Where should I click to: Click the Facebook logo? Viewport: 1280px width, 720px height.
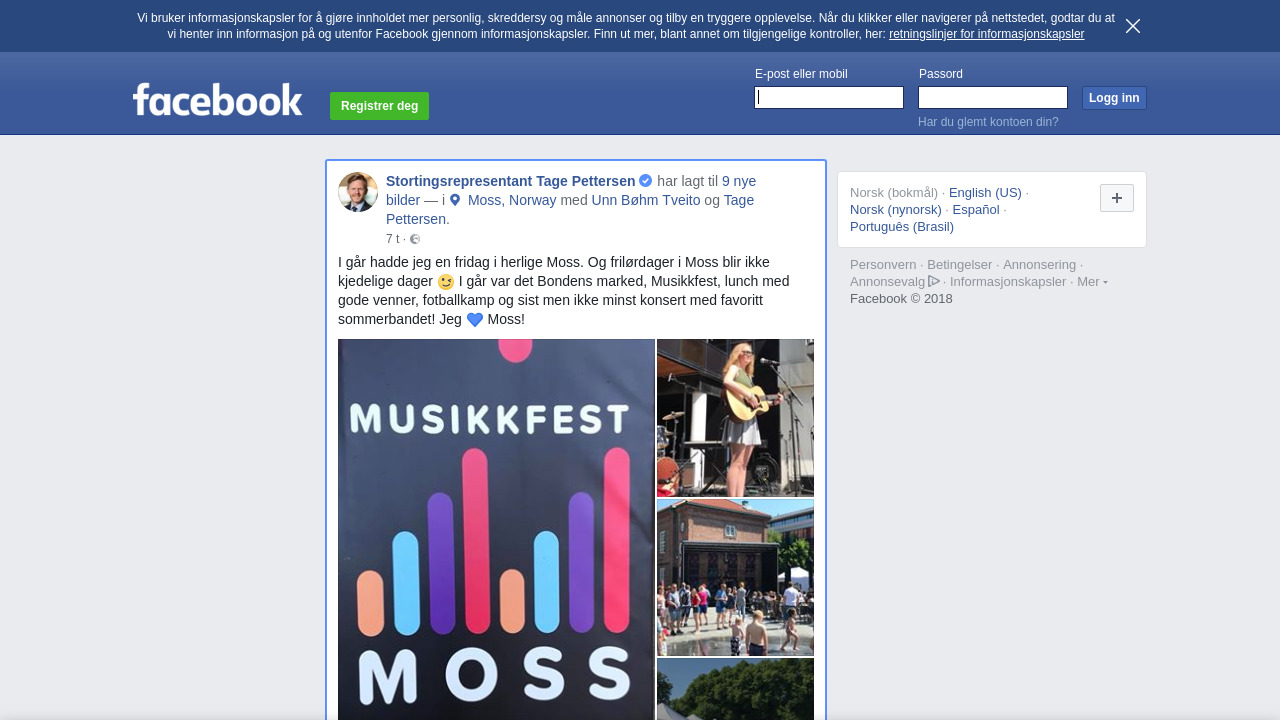click(218, 99)
